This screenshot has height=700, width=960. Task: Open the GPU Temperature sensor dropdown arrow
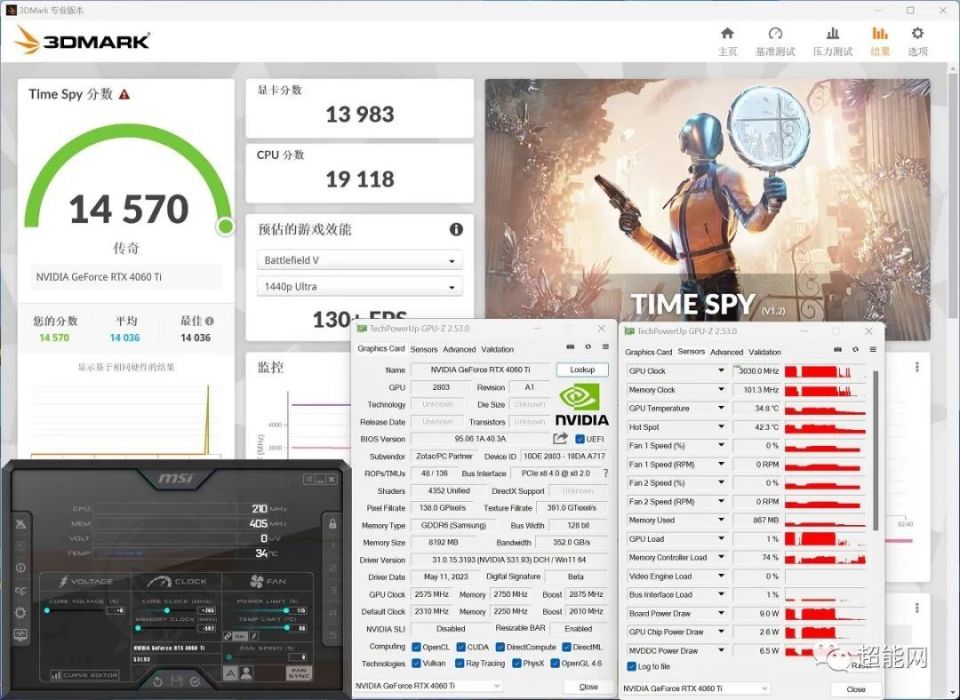pyautogui.click(x=721, y=408)
